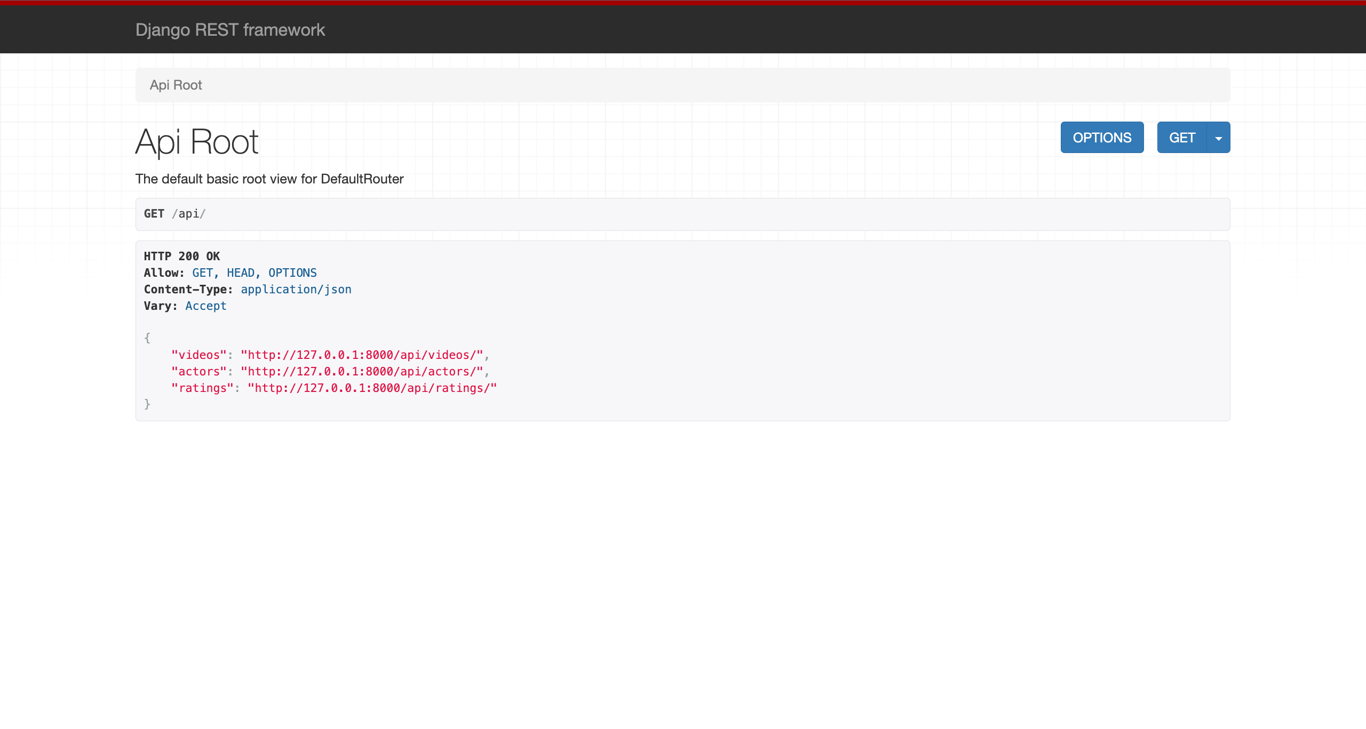Click the "videos" JSON key
The height and width of the screenshot is (729, 1366).
click(199, 355)
